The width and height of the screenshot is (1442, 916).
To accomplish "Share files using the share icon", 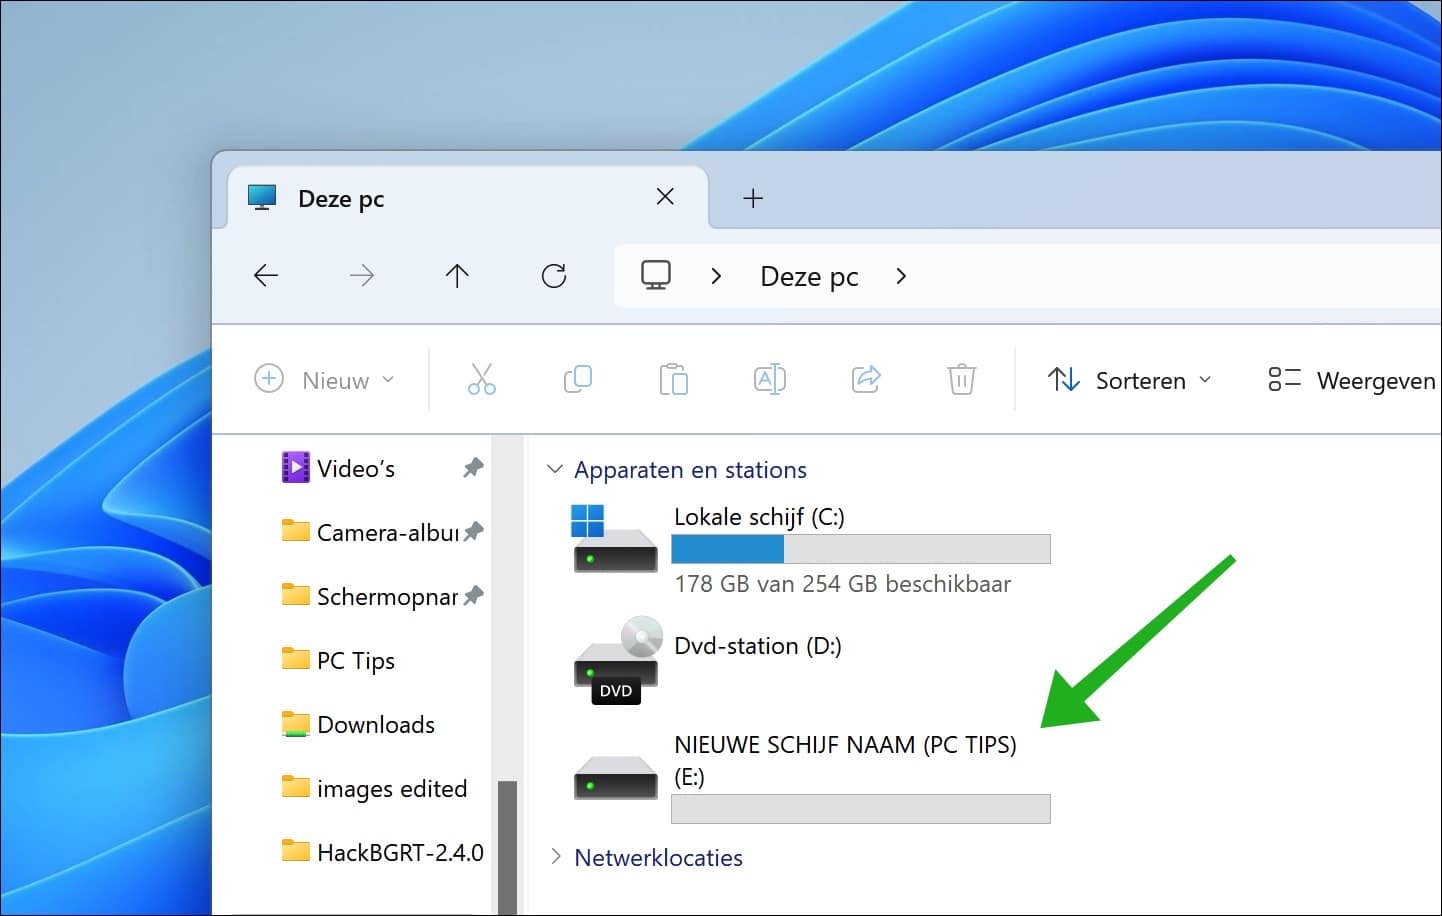I will point(865,379).
